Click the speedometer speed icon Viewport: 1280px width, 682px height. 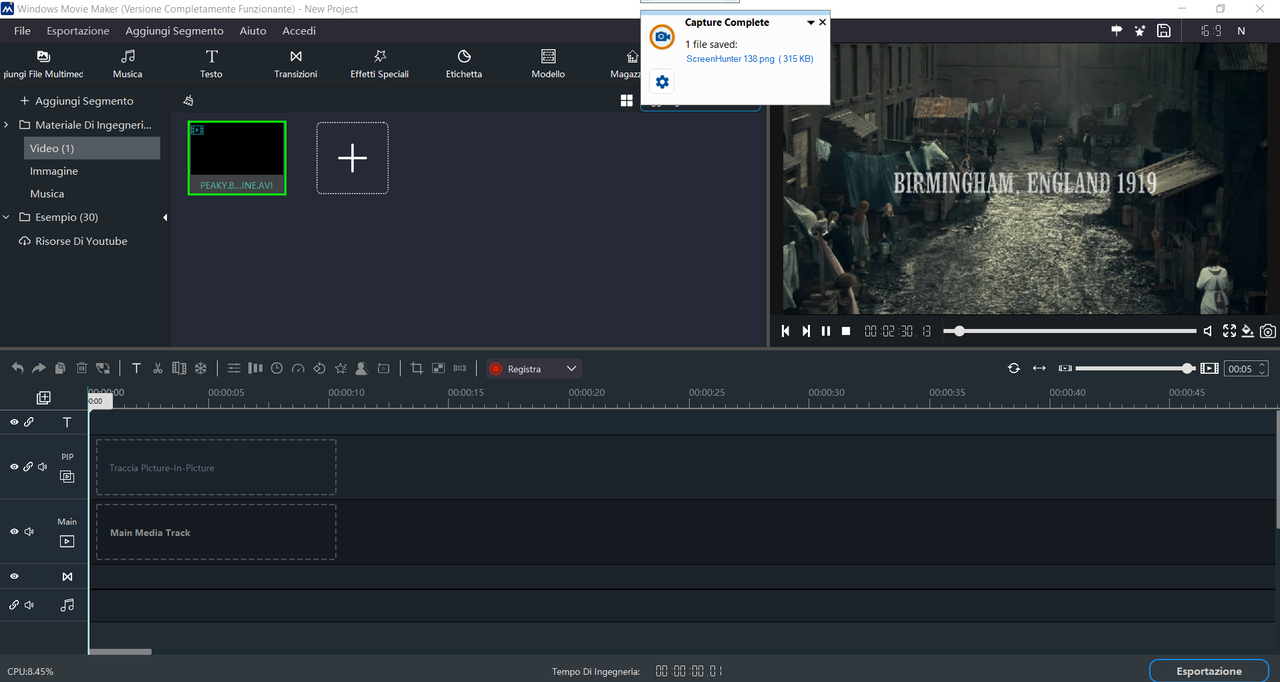(298, 368)
